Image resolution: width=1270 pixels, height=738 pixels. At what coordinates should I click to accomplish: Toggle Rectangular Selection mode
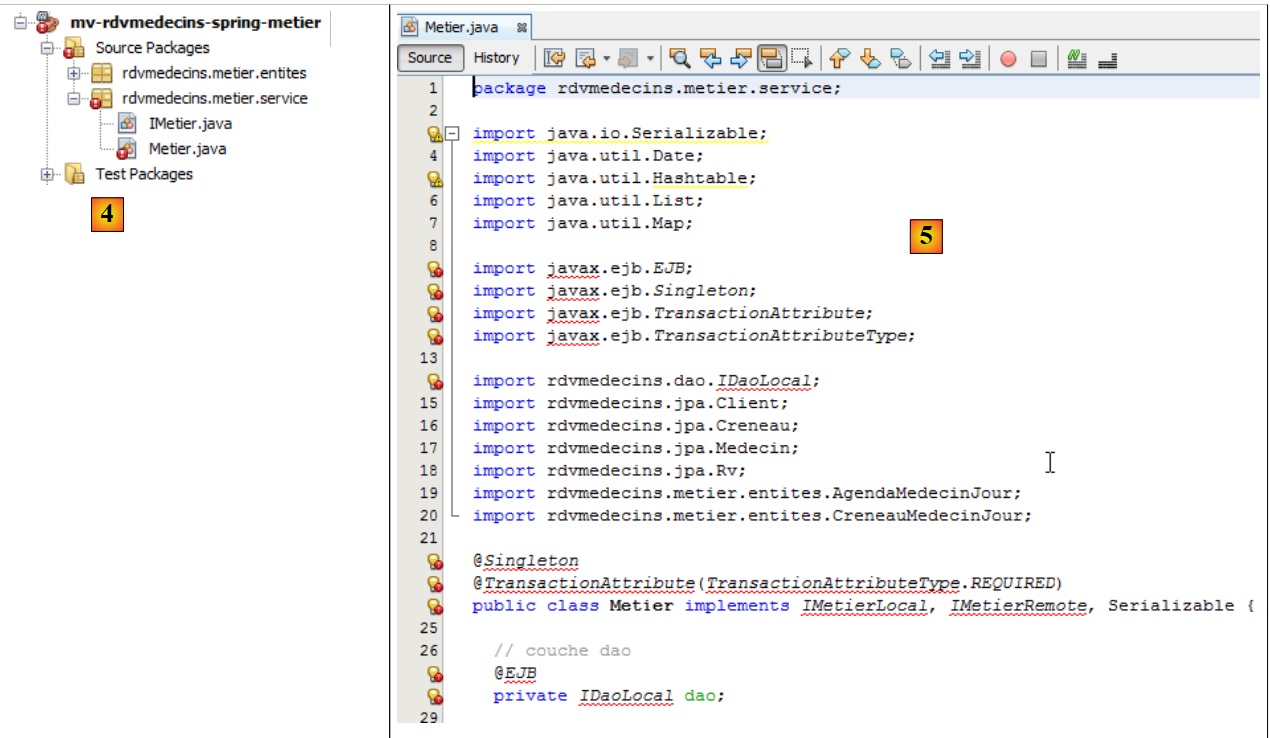[x=802, y=58]
